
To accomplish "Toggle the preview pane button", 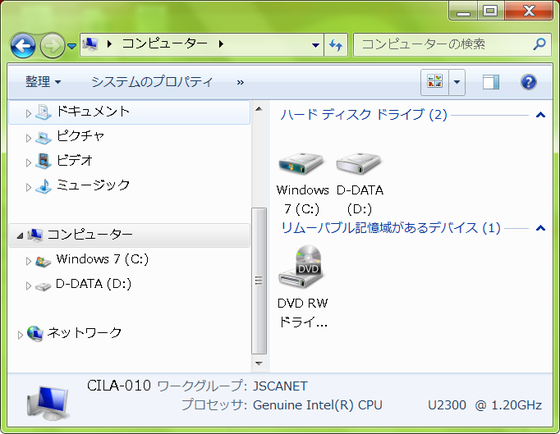I will tap(491, 82).
